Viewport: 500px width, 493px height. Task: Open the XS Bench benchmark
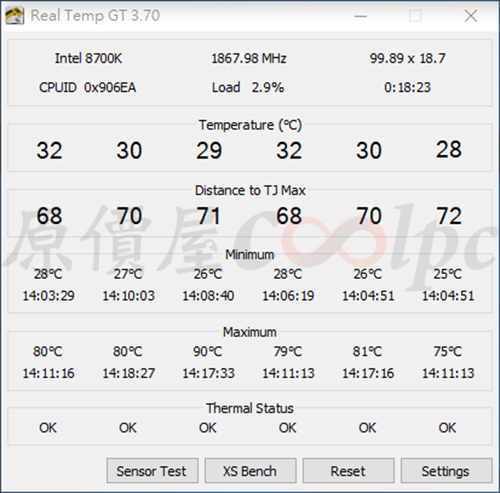[x=250, y=471]
